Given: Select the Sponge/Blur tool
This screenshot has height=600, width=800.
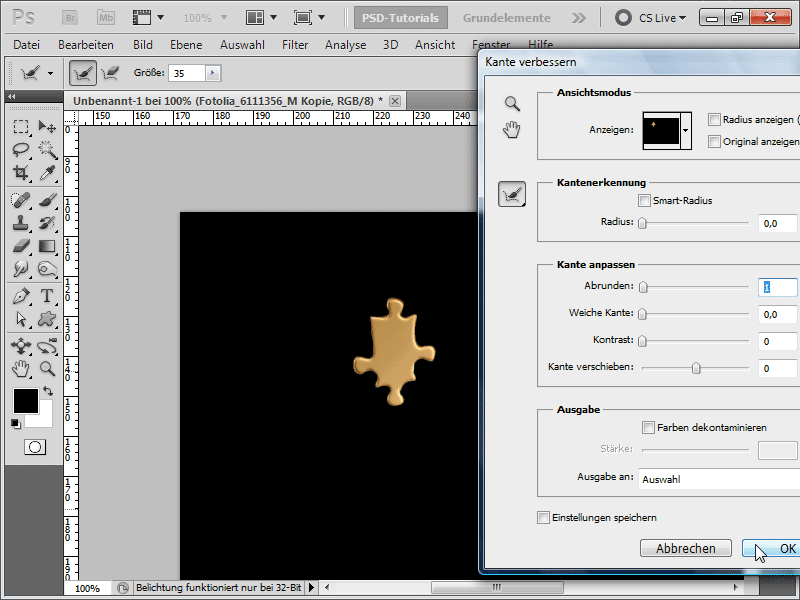Looking at the screenshot, I should click(x=47, y=269).
